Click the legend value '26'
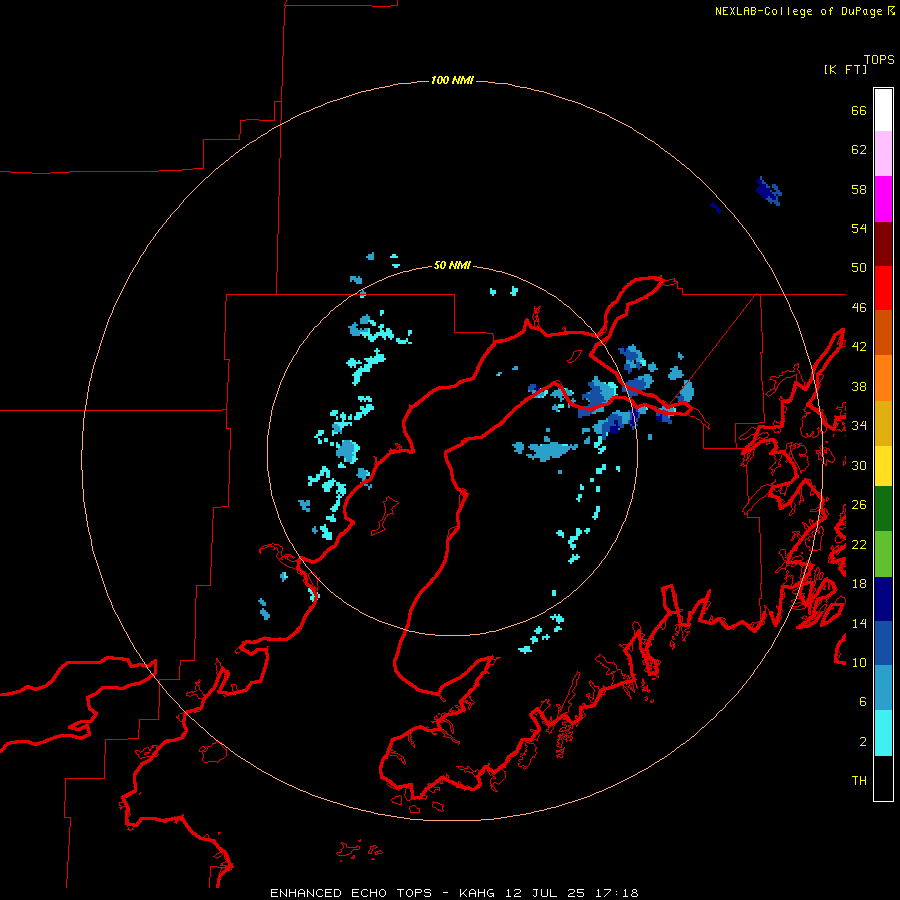 859,505
